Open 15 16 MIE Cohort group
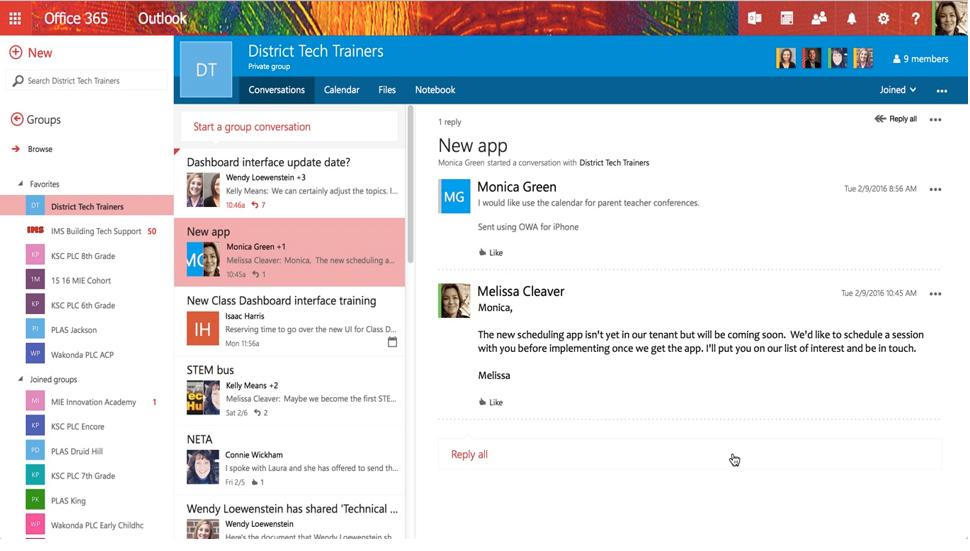 coord(87,280)
